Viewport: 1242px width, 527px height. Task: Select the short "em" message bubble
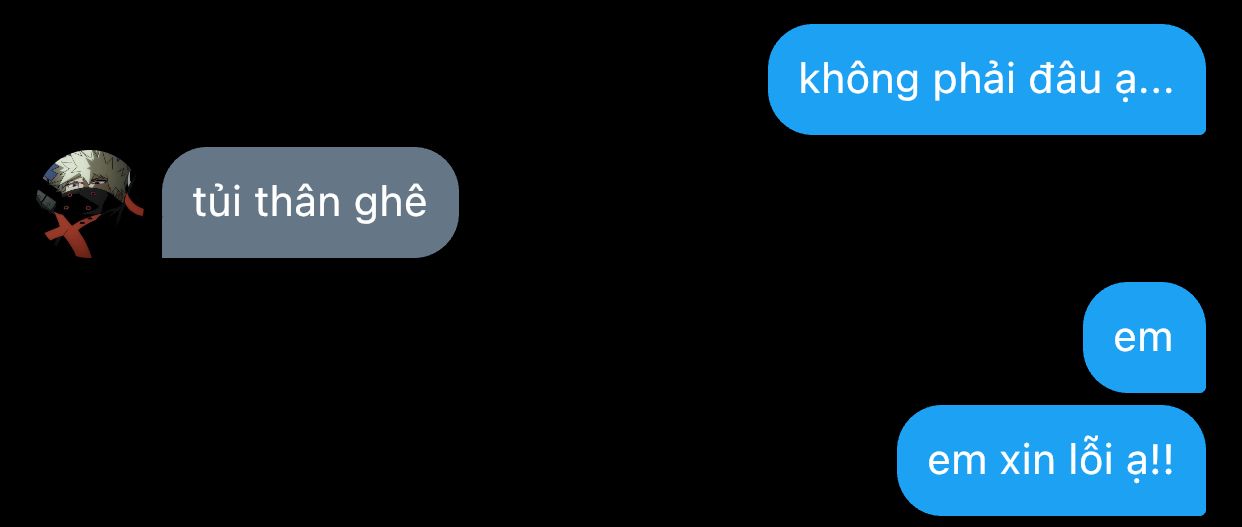click(x=1144, y=337)
